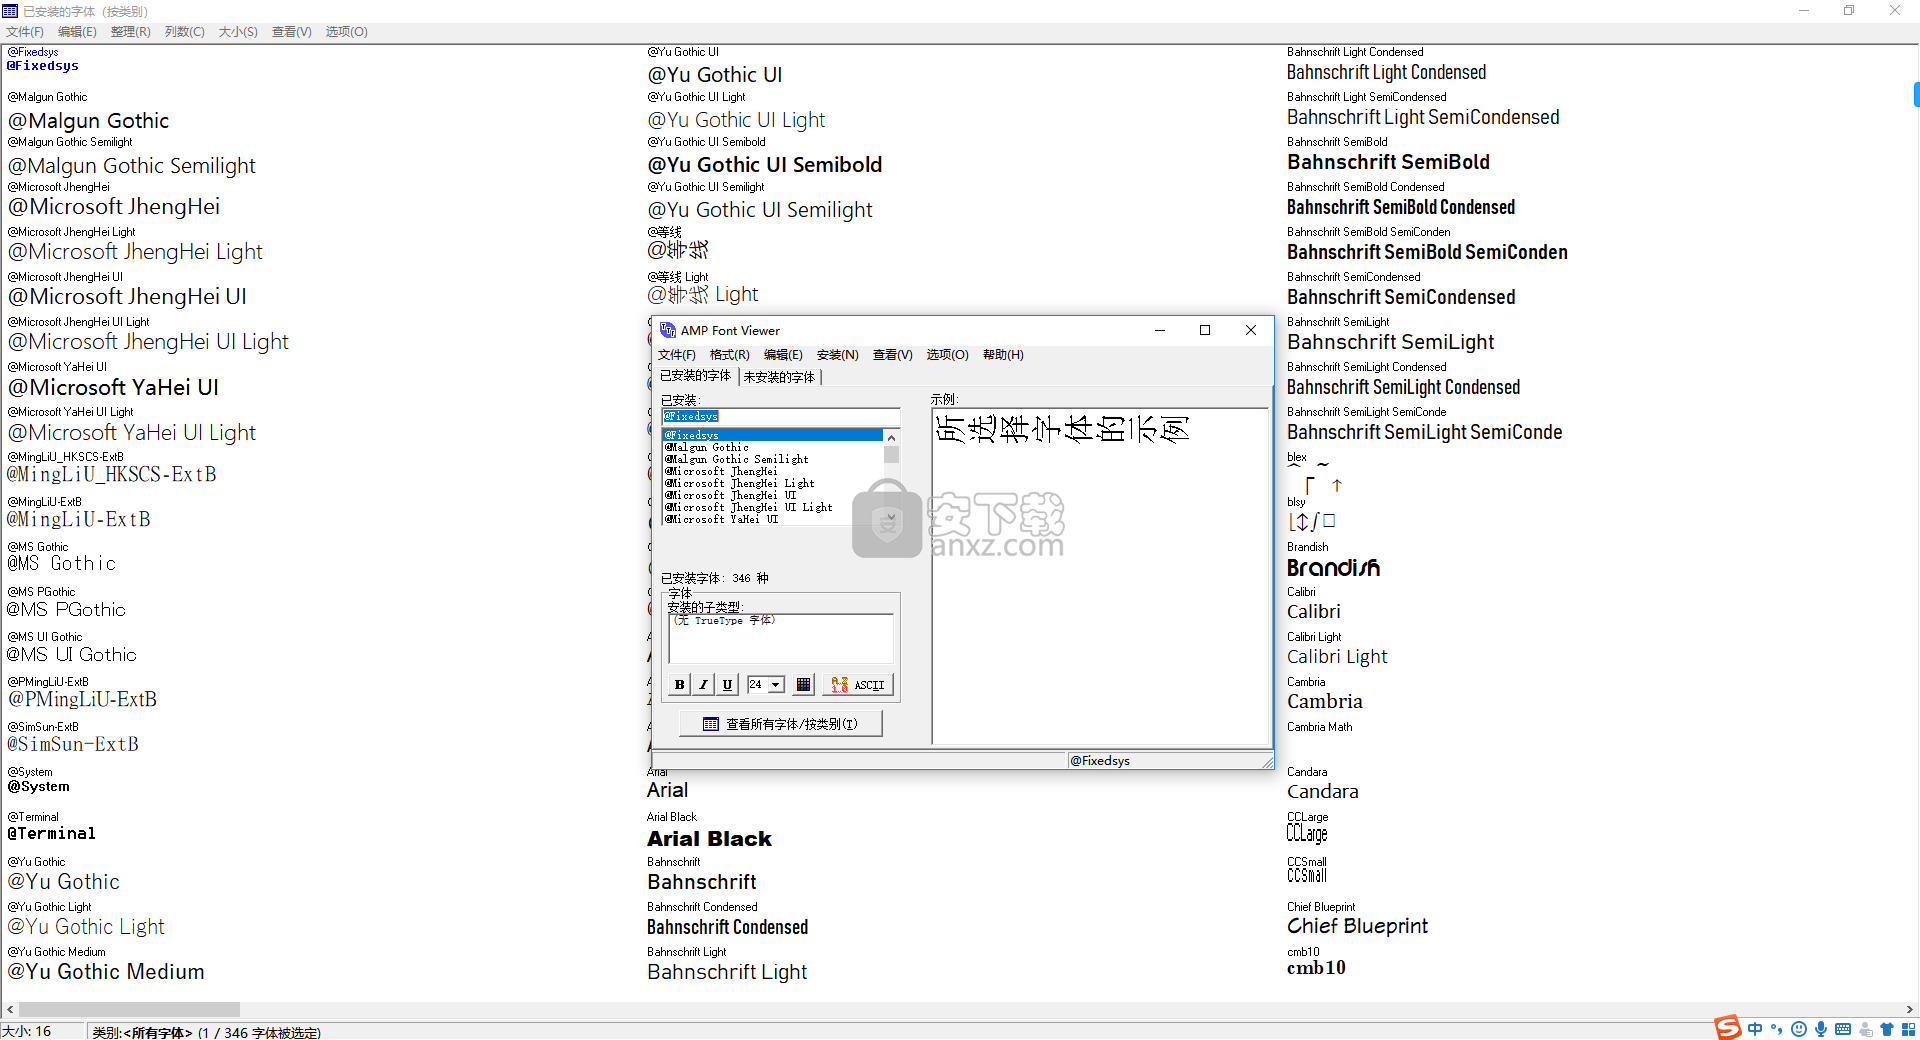Click the installed font name input field
Image resolution: width=1920 pixels, height=1040 pixels.
[x=780, y=416]
